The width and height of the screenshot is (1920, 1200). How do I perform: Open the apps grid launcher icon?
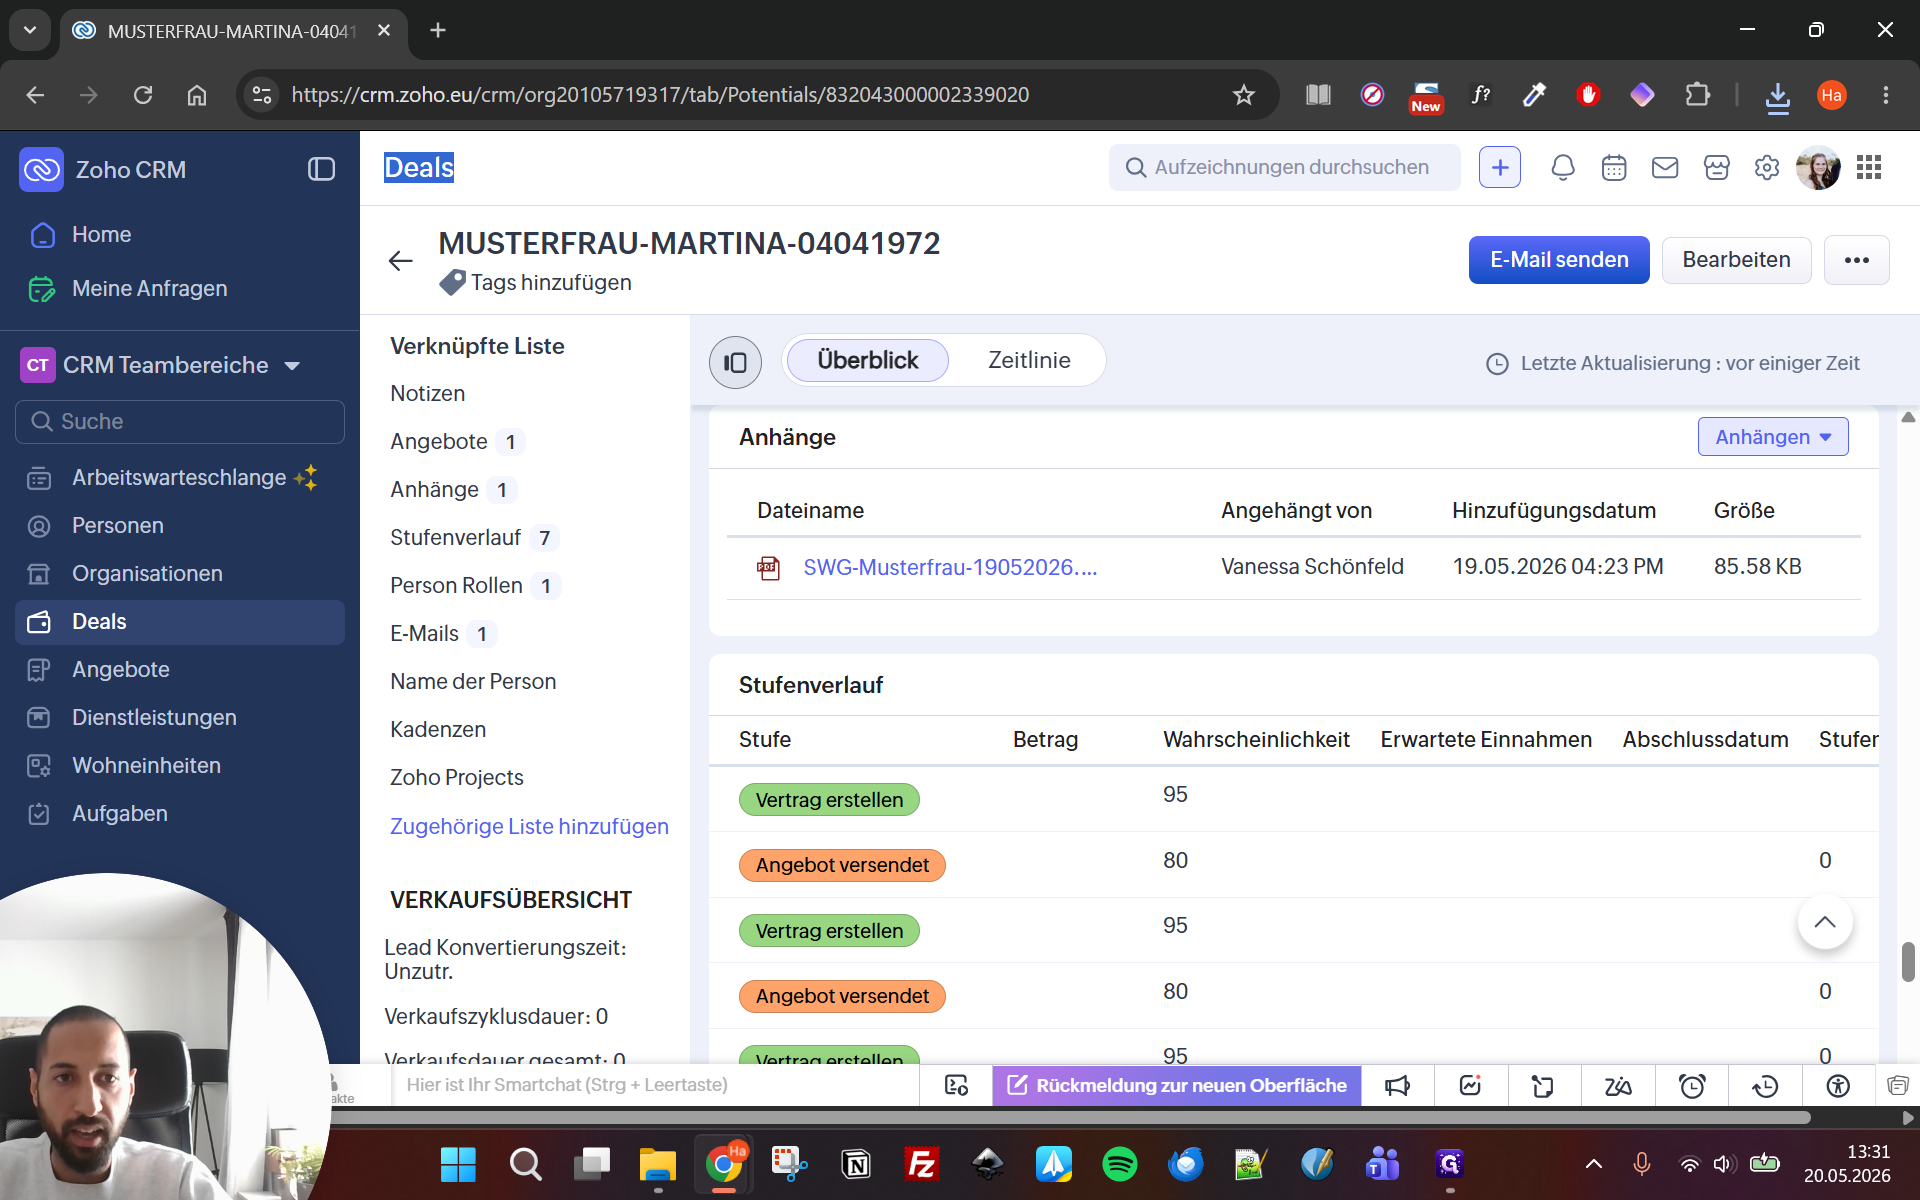(1869, 168)
